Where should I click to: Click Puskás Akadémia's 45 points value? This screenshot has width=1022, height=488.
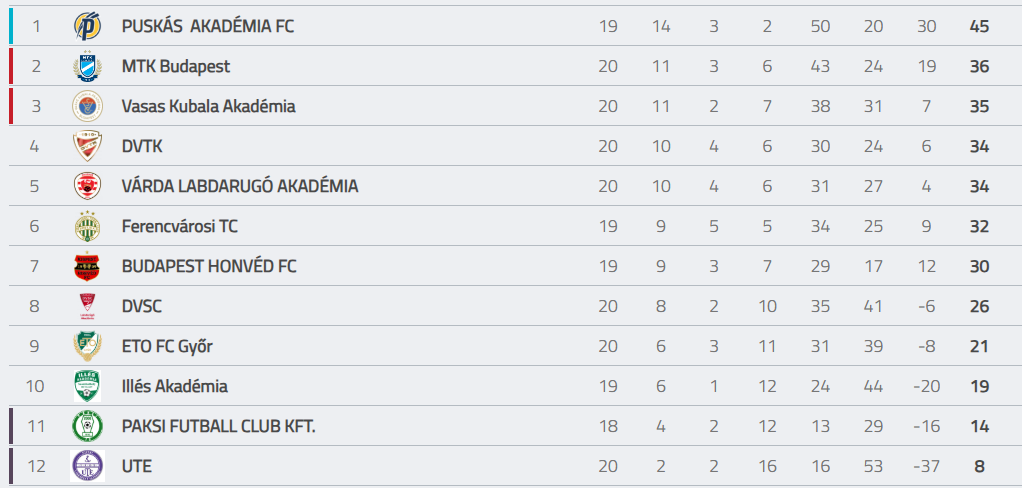pyautogui.click(x=979, y=26)
